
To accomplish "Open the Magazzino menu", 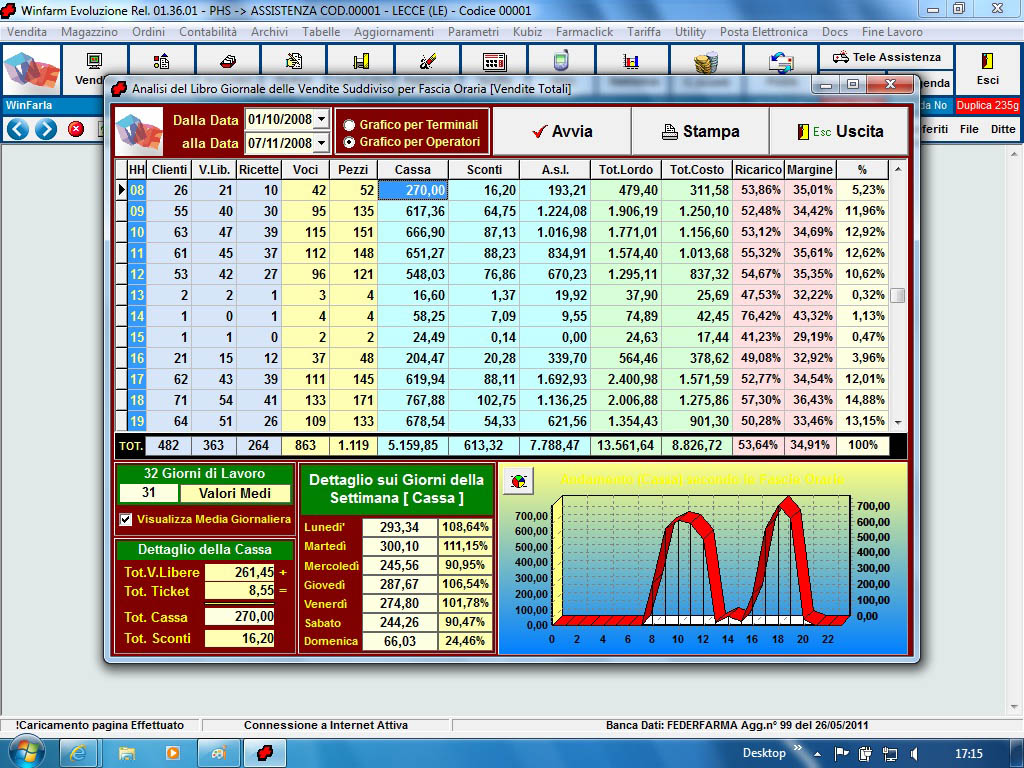I will (x=89, y=32).
